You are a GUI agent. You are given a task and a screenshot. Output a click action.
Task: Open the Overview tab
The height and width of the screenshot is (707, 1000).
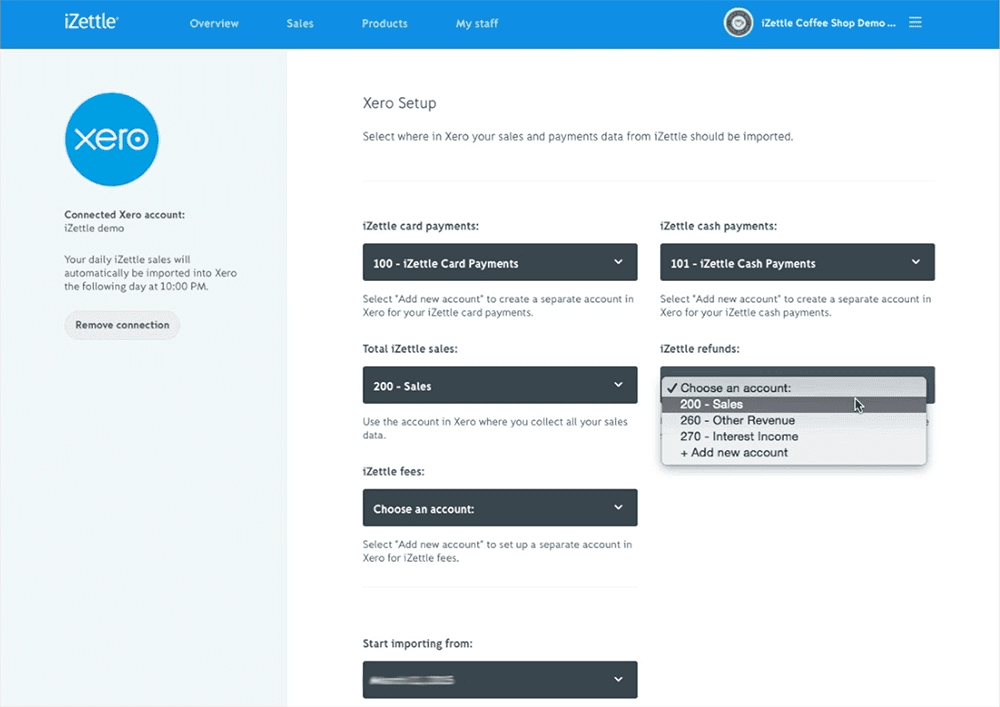(214, 24)
